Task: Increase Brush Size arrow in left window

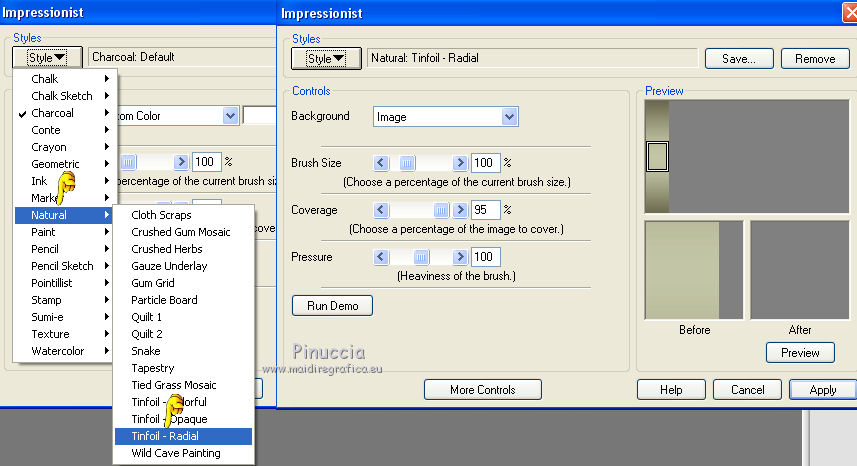Action: pyautogui.click(x=181, y=162)
